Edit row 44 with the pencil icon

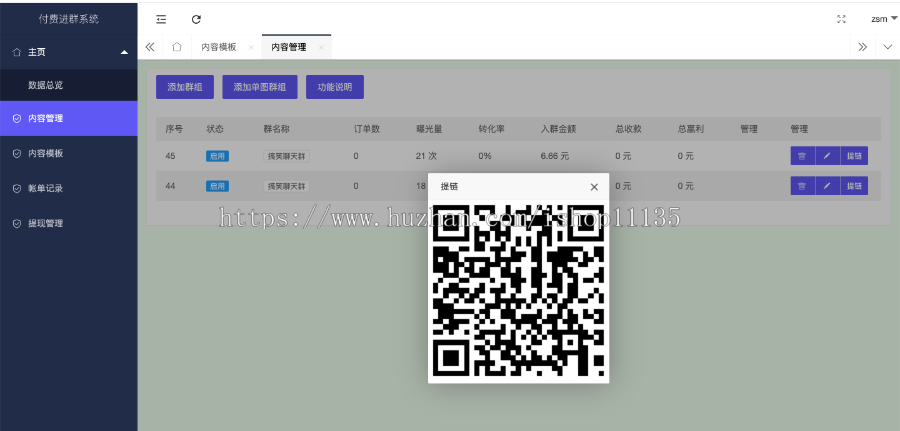point(827,185)
